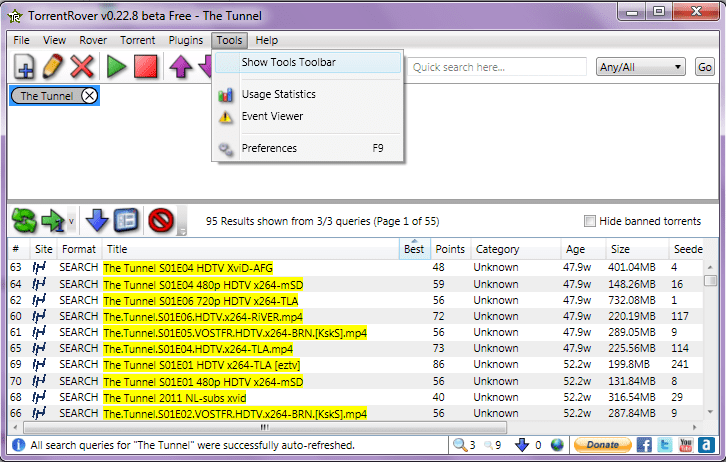Click site icon for result number 61

tap(39, 332)
